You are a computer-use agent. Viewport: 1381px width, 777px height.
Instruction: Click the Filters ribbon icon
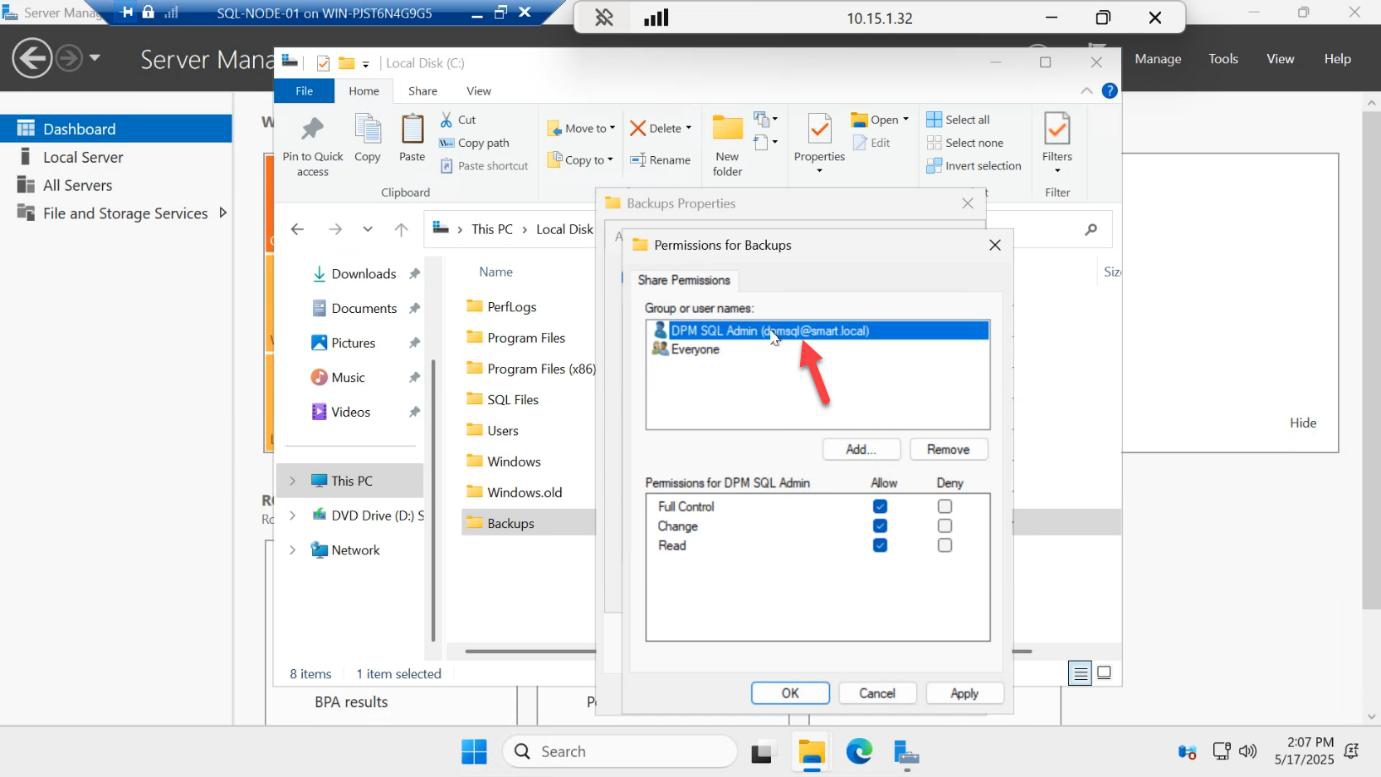coord(1057,129)
